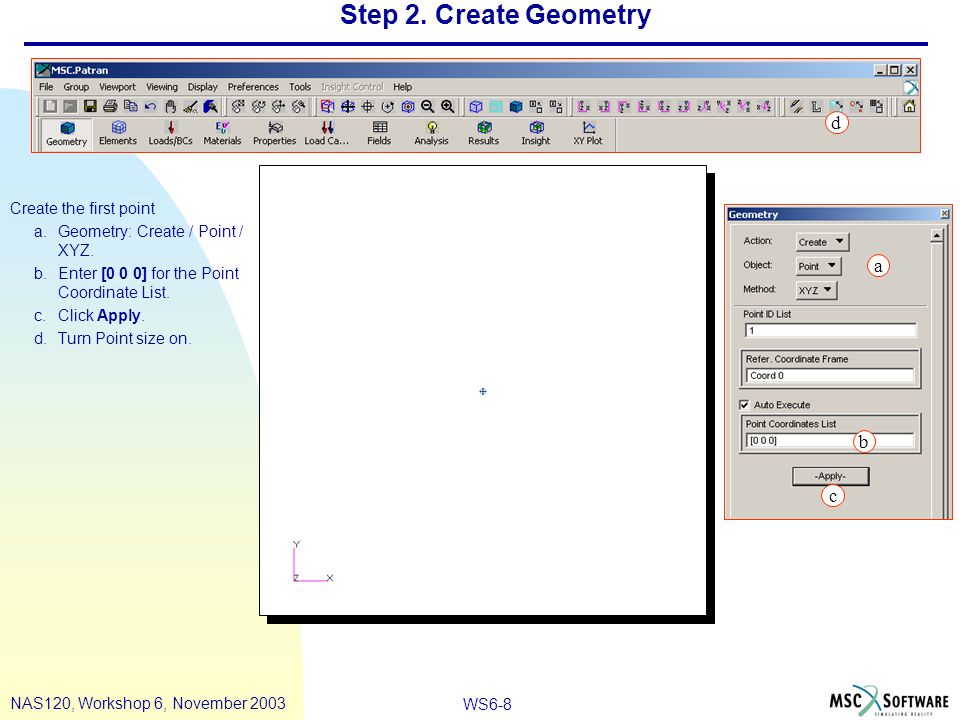Open the Method dropdown set to XYZ

tap(816, 290)
